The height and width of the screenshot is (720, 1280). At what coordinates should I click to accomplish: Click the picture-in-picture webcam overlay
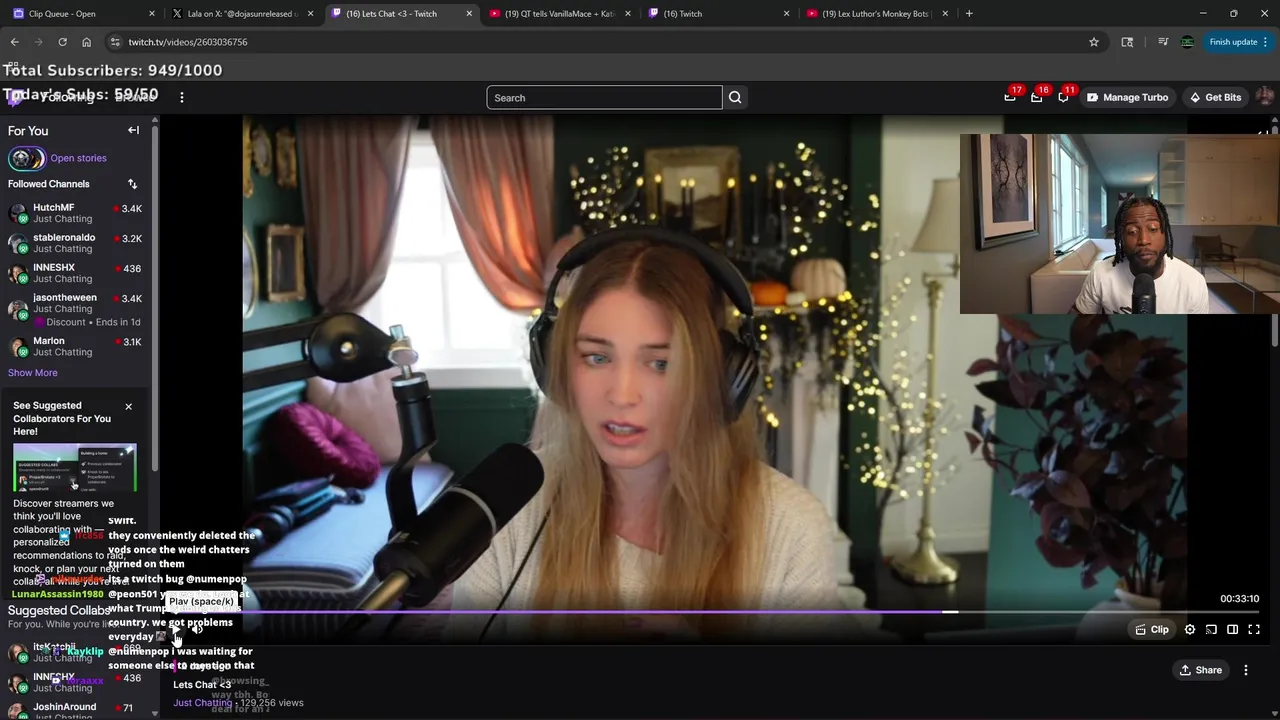pyautogui.click(x=1119, y=224)
